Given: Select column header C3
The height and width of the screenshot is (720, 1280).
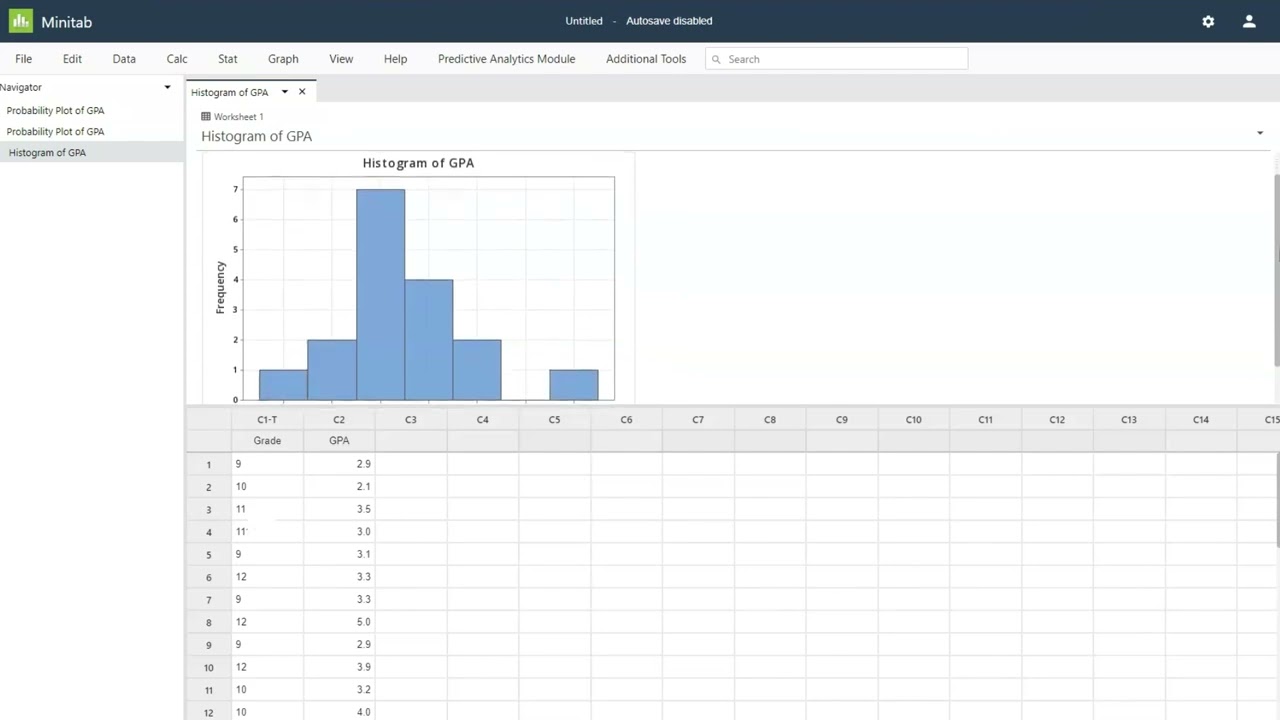Looking at the screenshot, I should point(411,420).
